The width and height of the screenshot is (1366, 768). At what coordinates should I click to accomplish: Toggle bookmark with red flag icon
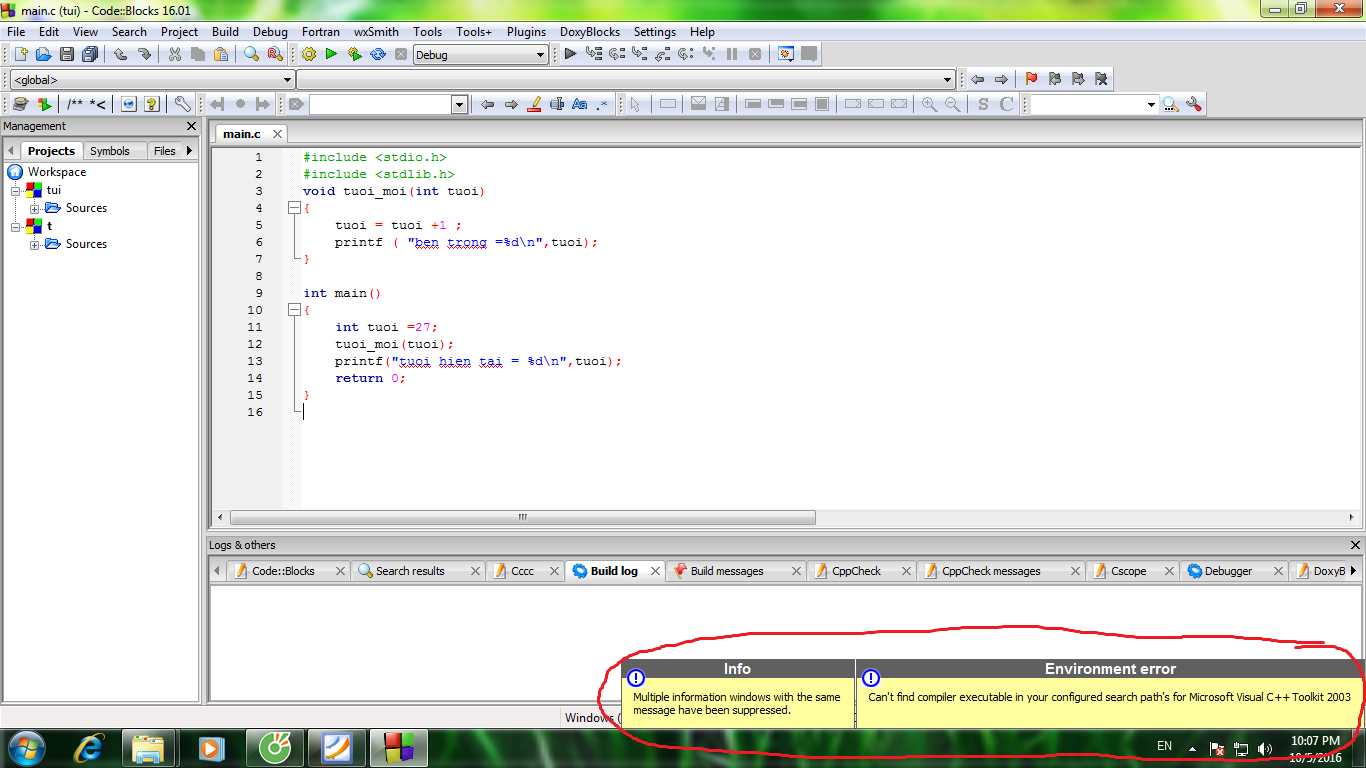point(1031,80)
